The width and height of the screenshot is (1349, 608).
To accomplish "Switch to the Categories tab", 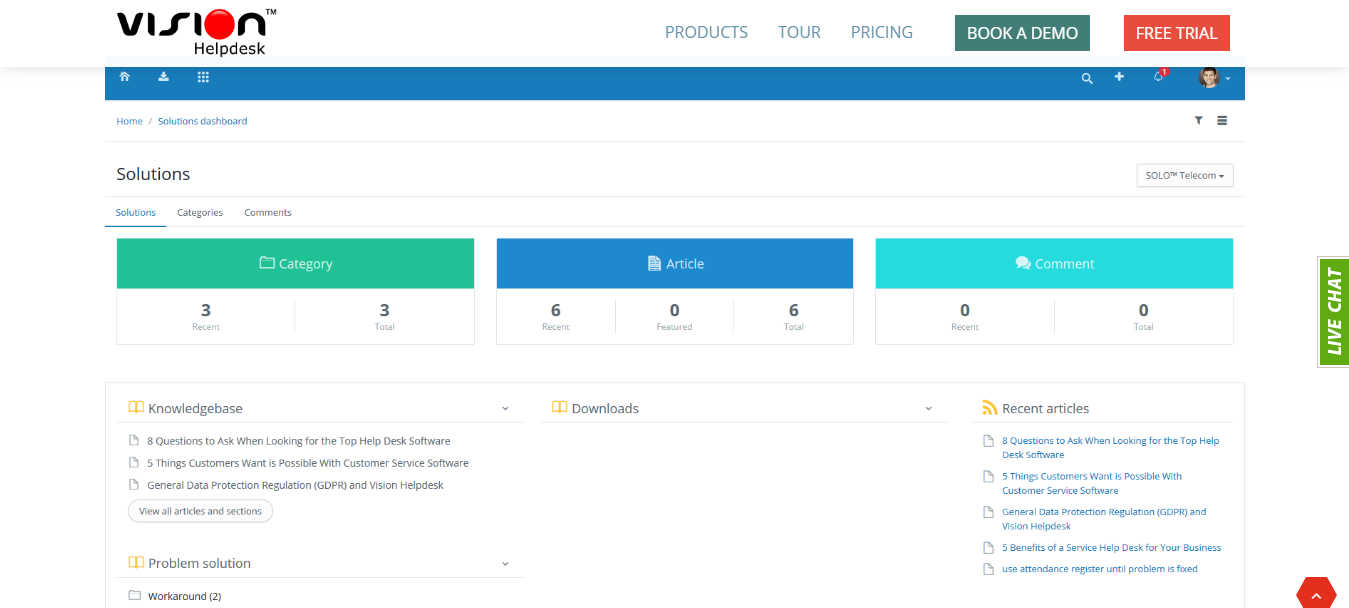I will pos(199,212).
